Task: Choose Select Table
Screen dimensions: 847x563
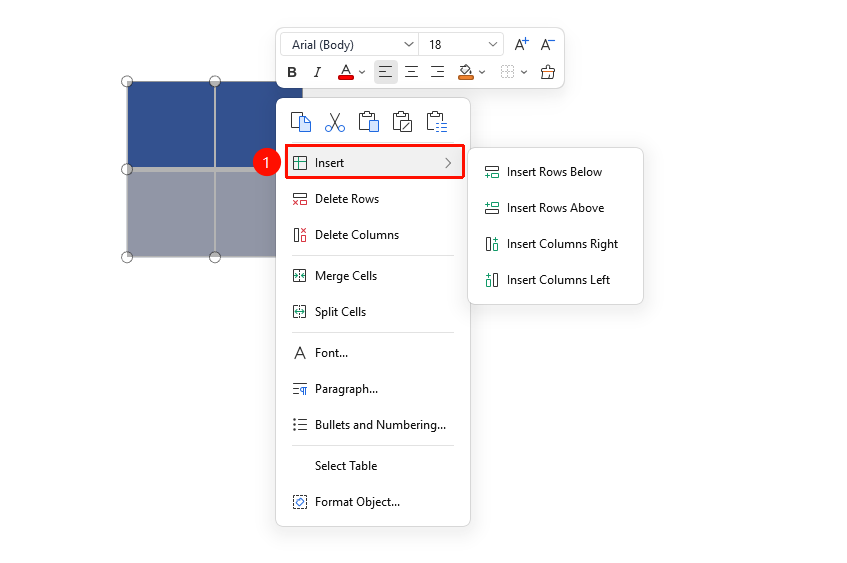Action: 373,466
